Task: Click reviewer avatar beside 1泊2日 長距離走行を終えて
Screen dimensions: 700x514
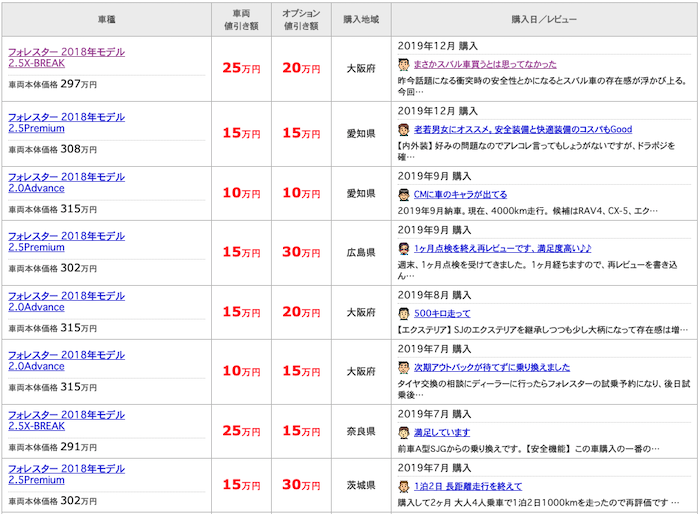Action: [x=404, y=486]
